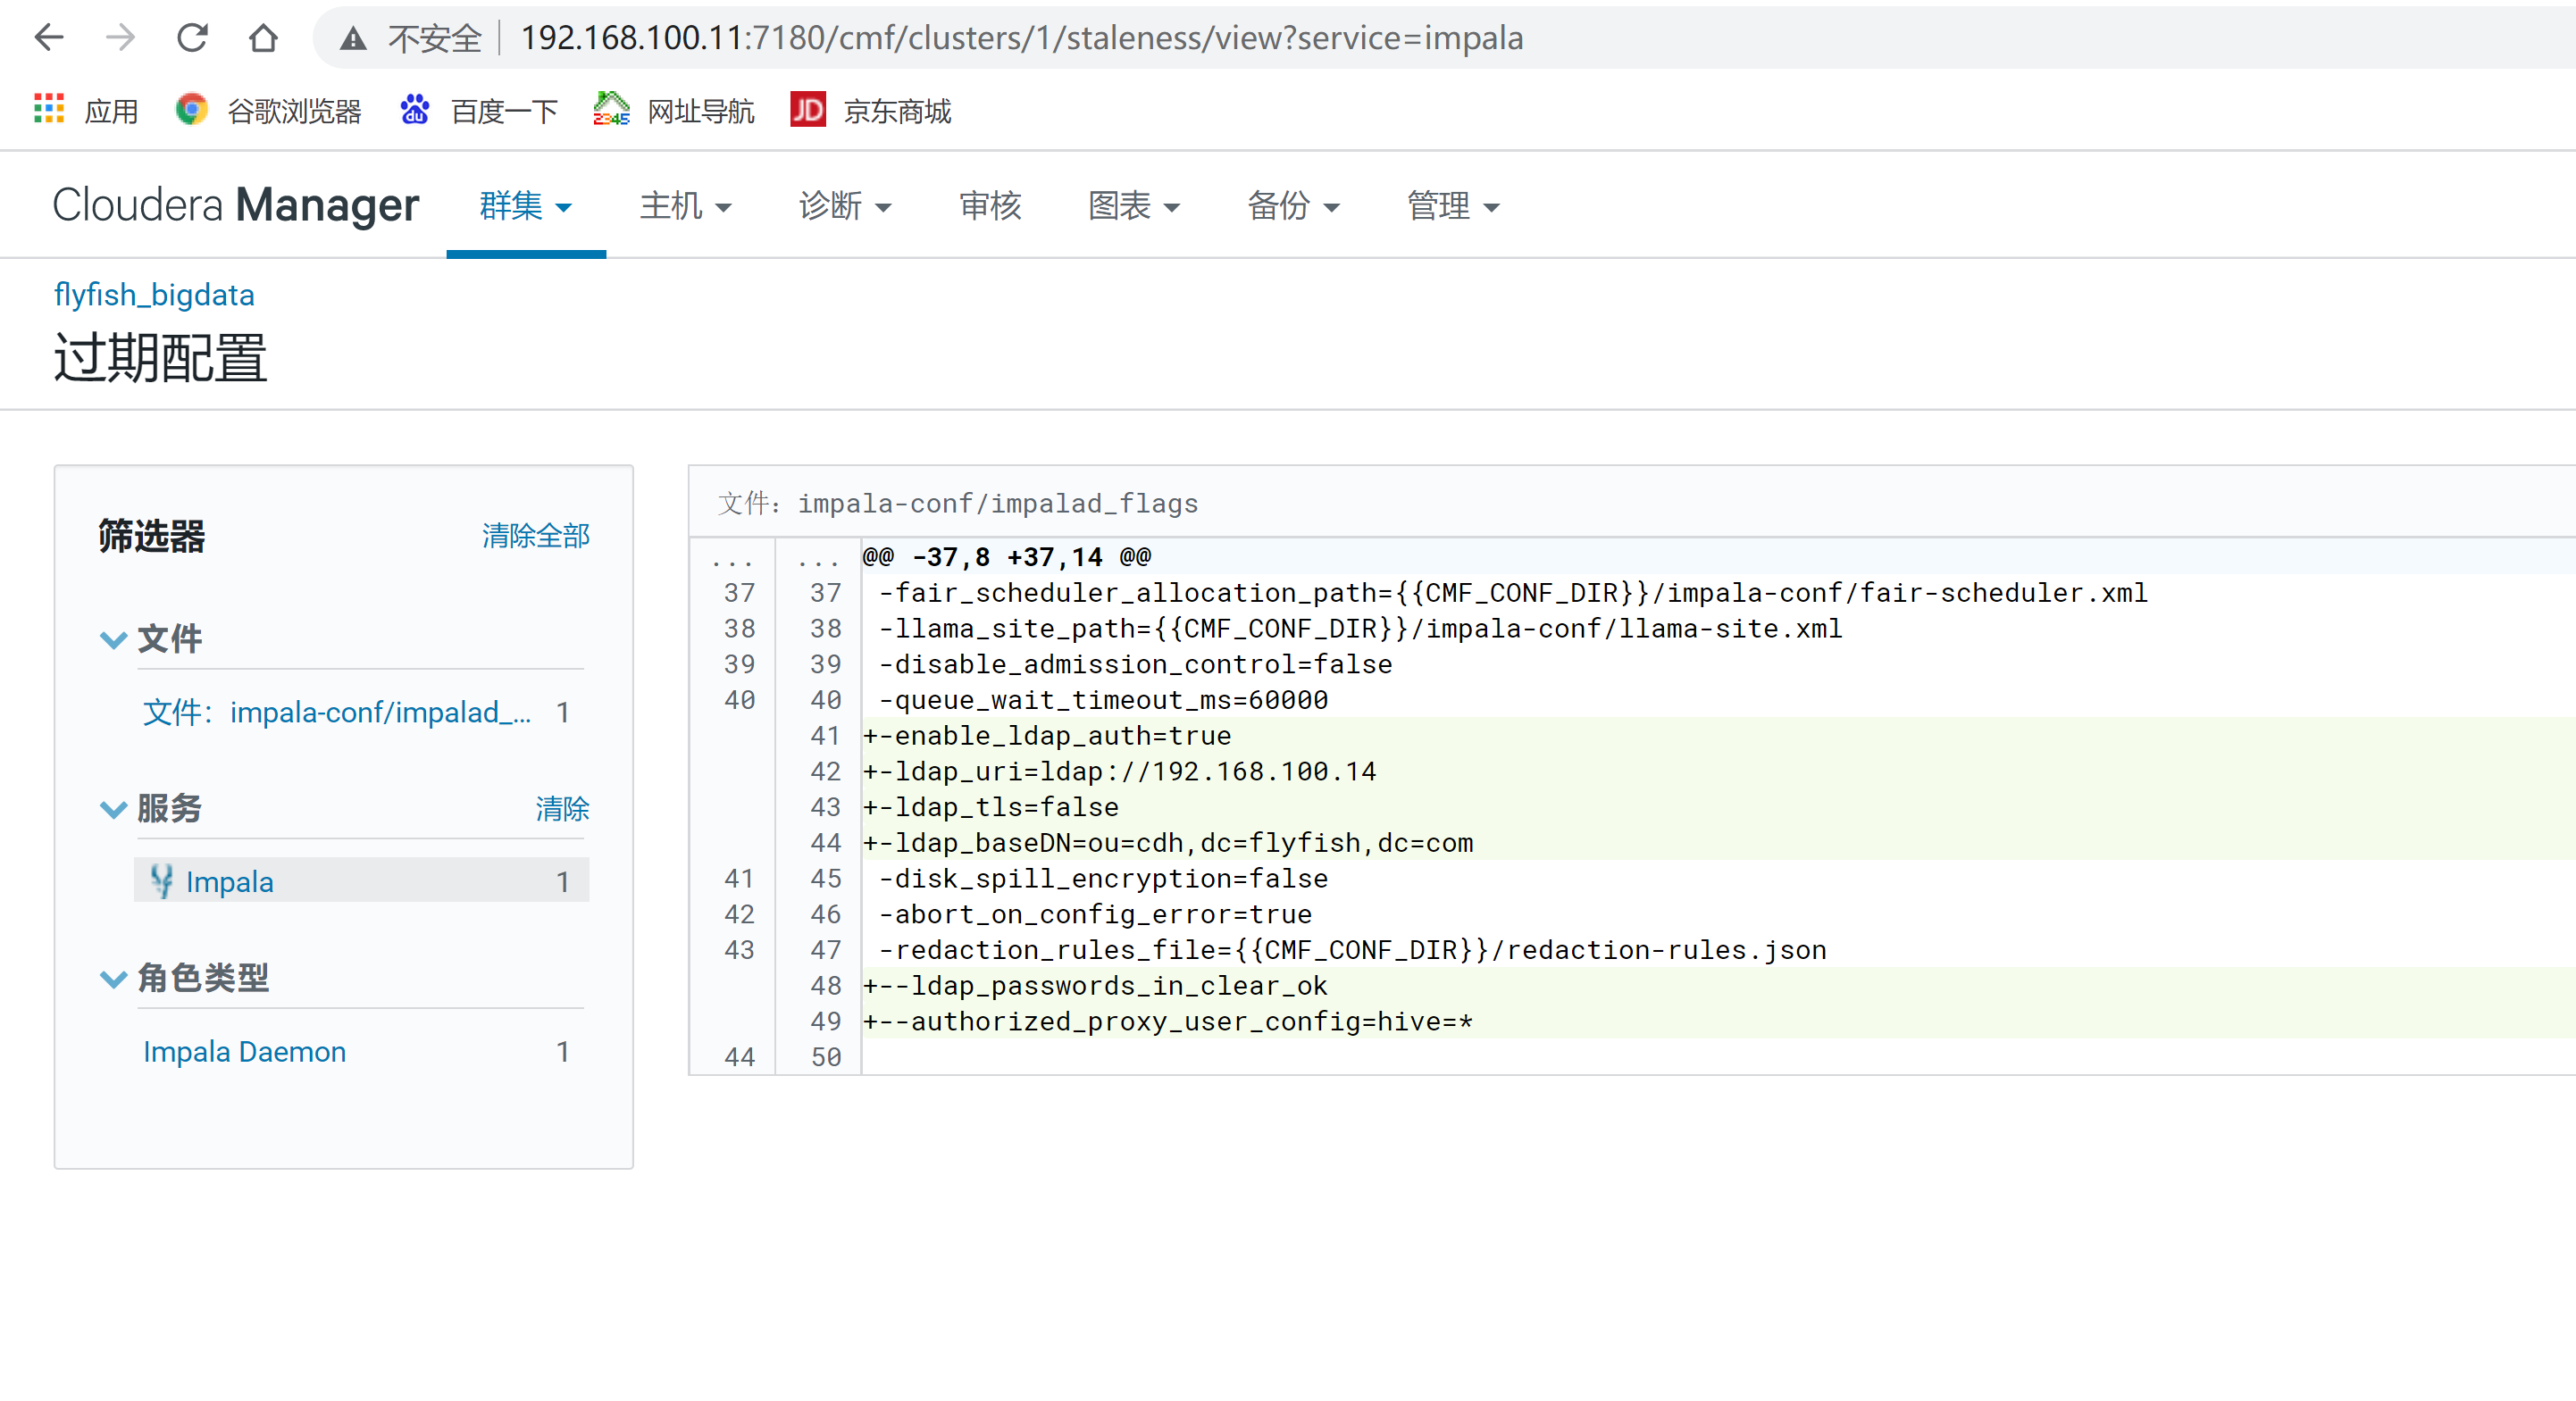The height and width of the screenshot is (1401, 2576).
Task: Click the added line -ldap_tls=false
Action: 991,807
